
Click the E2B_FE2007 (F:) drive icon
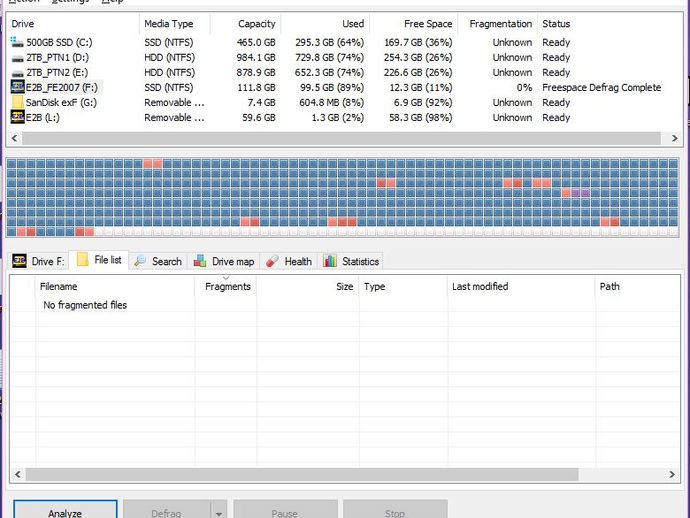pyautogui.click(x=18, y=87)
